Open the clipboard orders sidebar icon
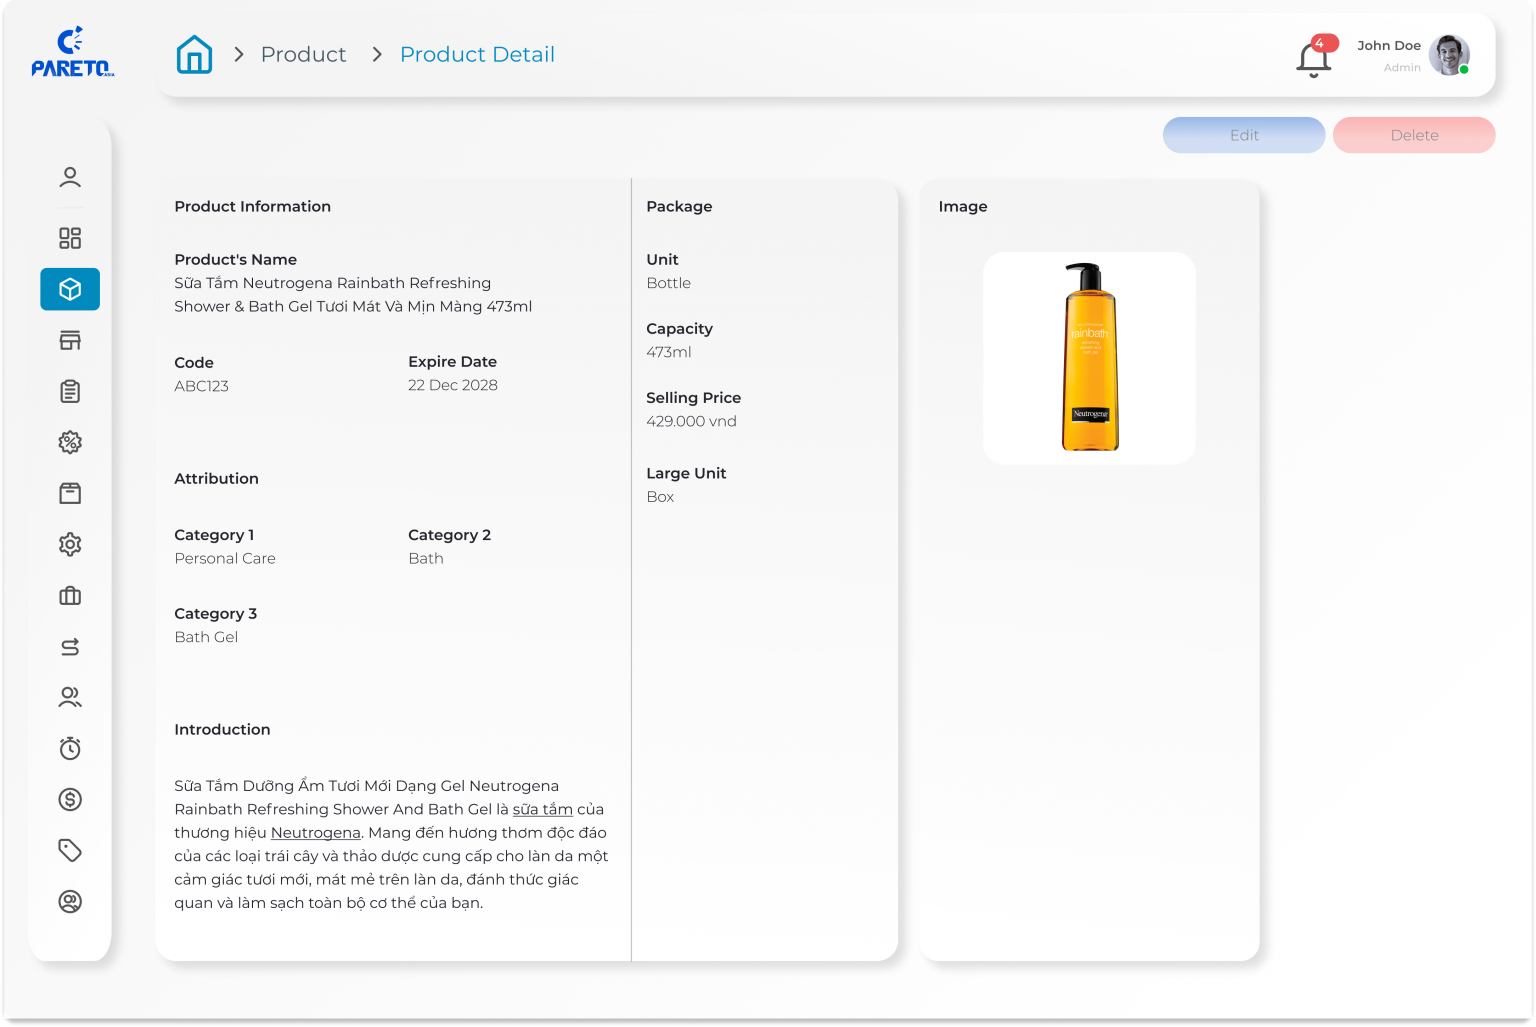 point(70,391)
